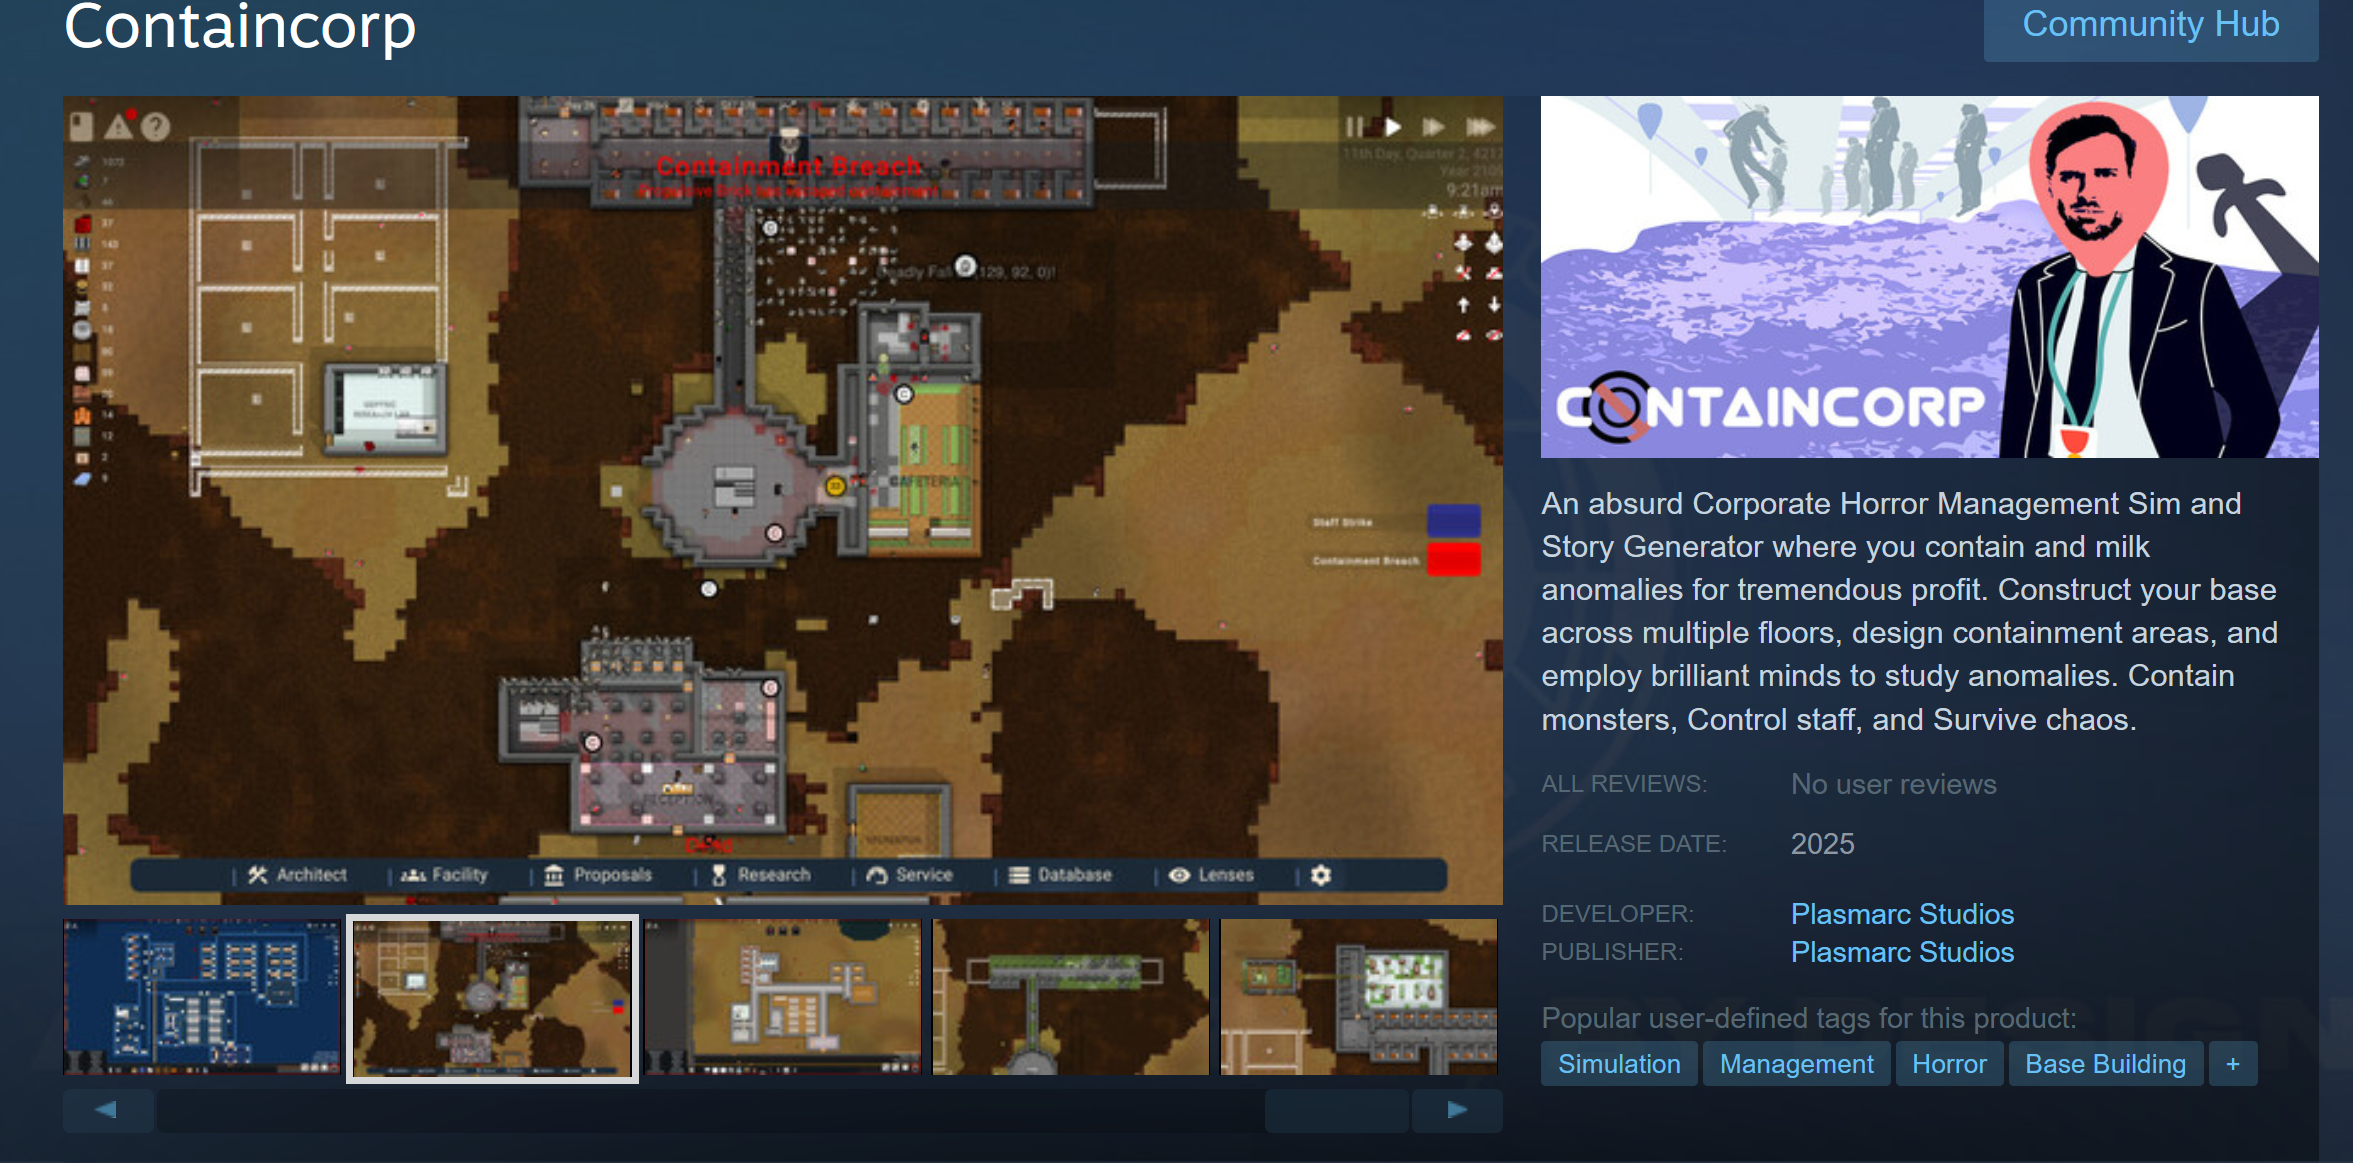Open the Management tag

pyautogui.click(x=1796, y=1064)
